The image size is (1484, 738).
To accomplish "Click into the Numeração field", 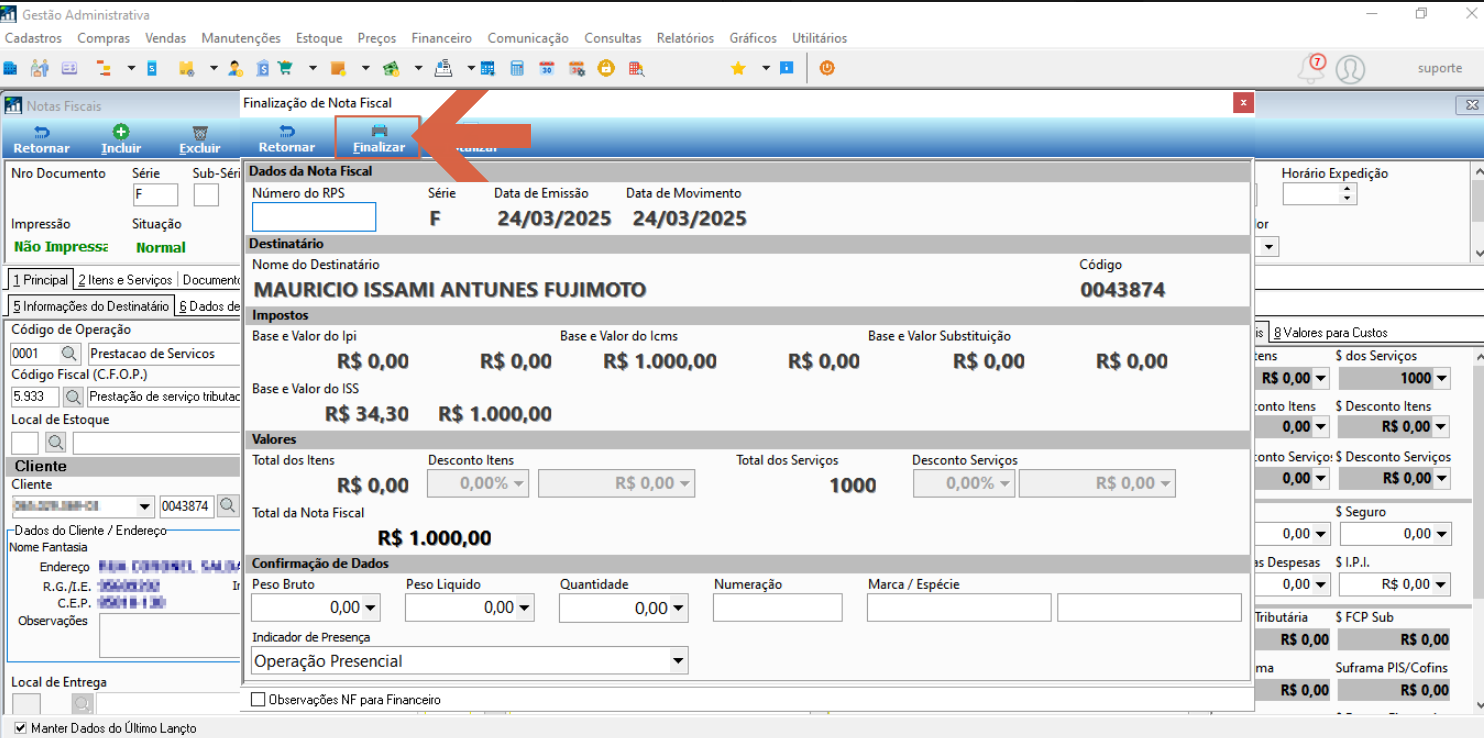I will point(778,607).
